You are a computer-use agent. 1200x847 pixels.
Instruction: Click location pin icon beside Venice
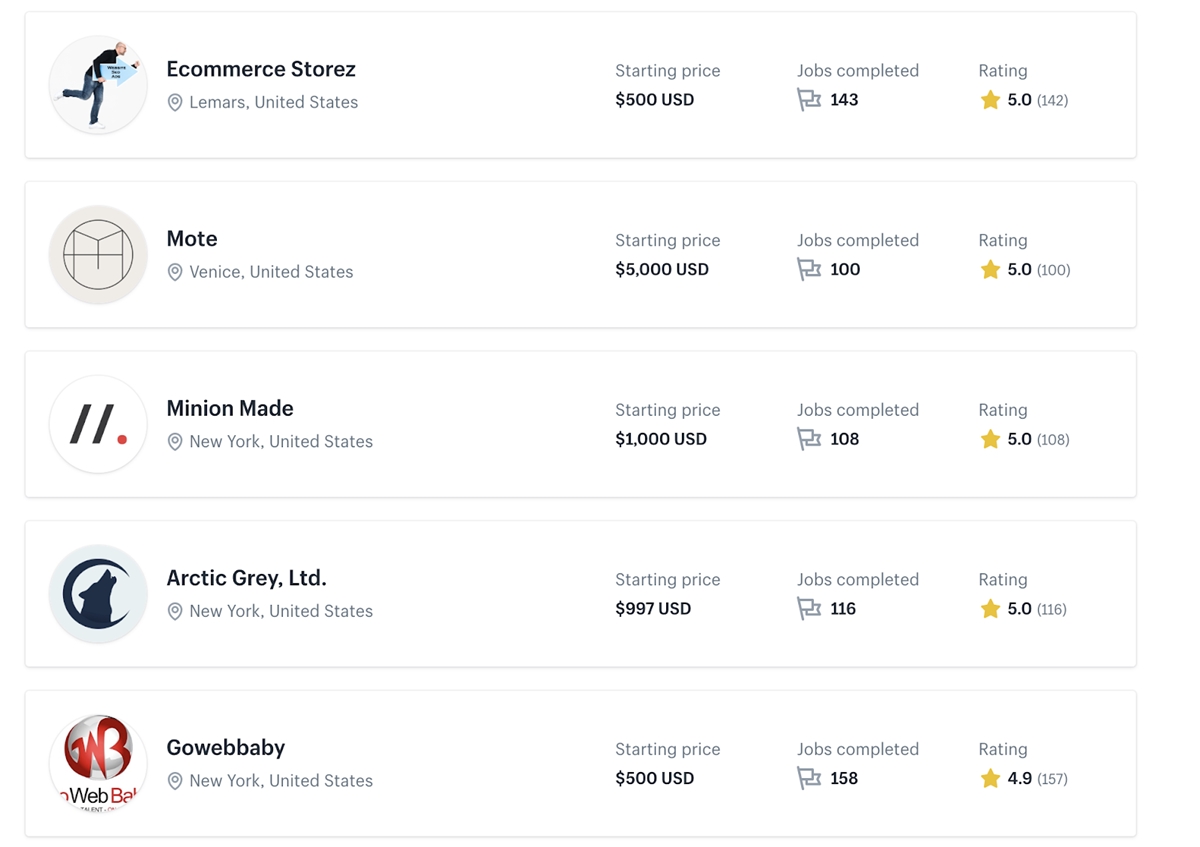[x=175, y=272]
